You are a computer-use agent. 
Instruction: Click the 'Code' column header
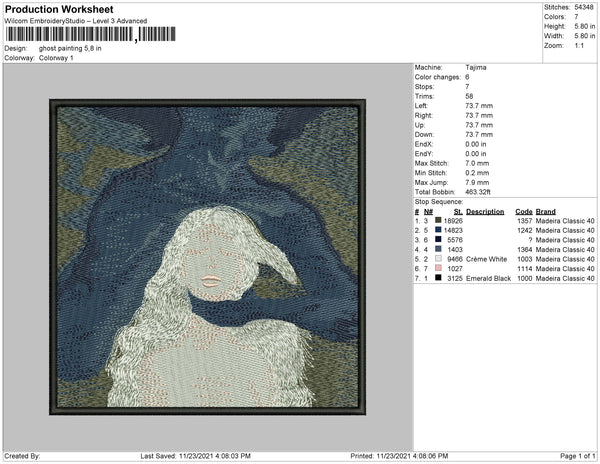(524, 212)
